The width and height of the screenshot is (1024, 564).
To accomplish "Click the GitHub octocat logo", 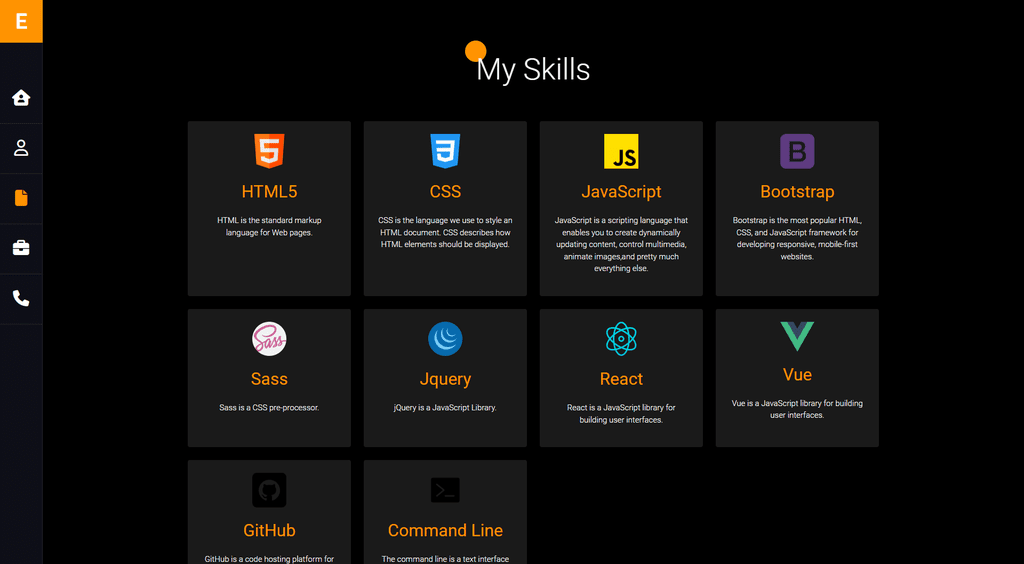I will [269, 490].
